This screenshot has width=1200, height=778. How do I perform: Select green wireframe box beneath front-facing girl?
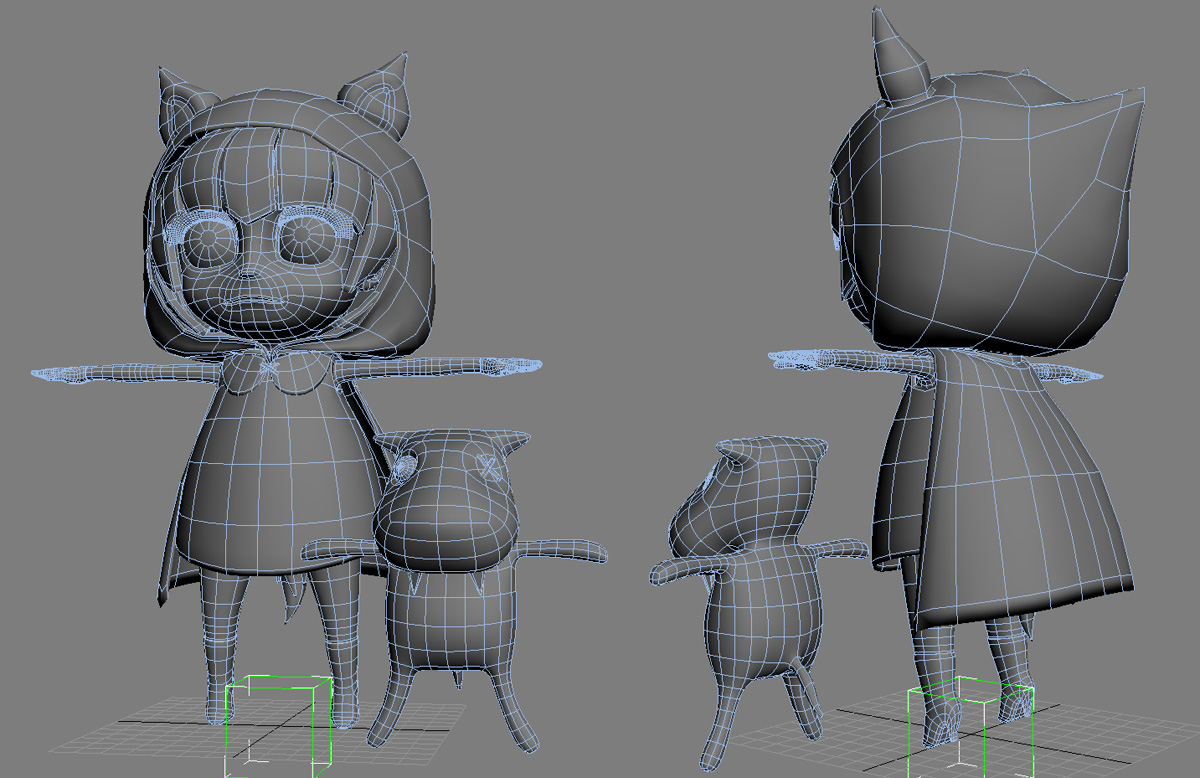tap(279, 727)
